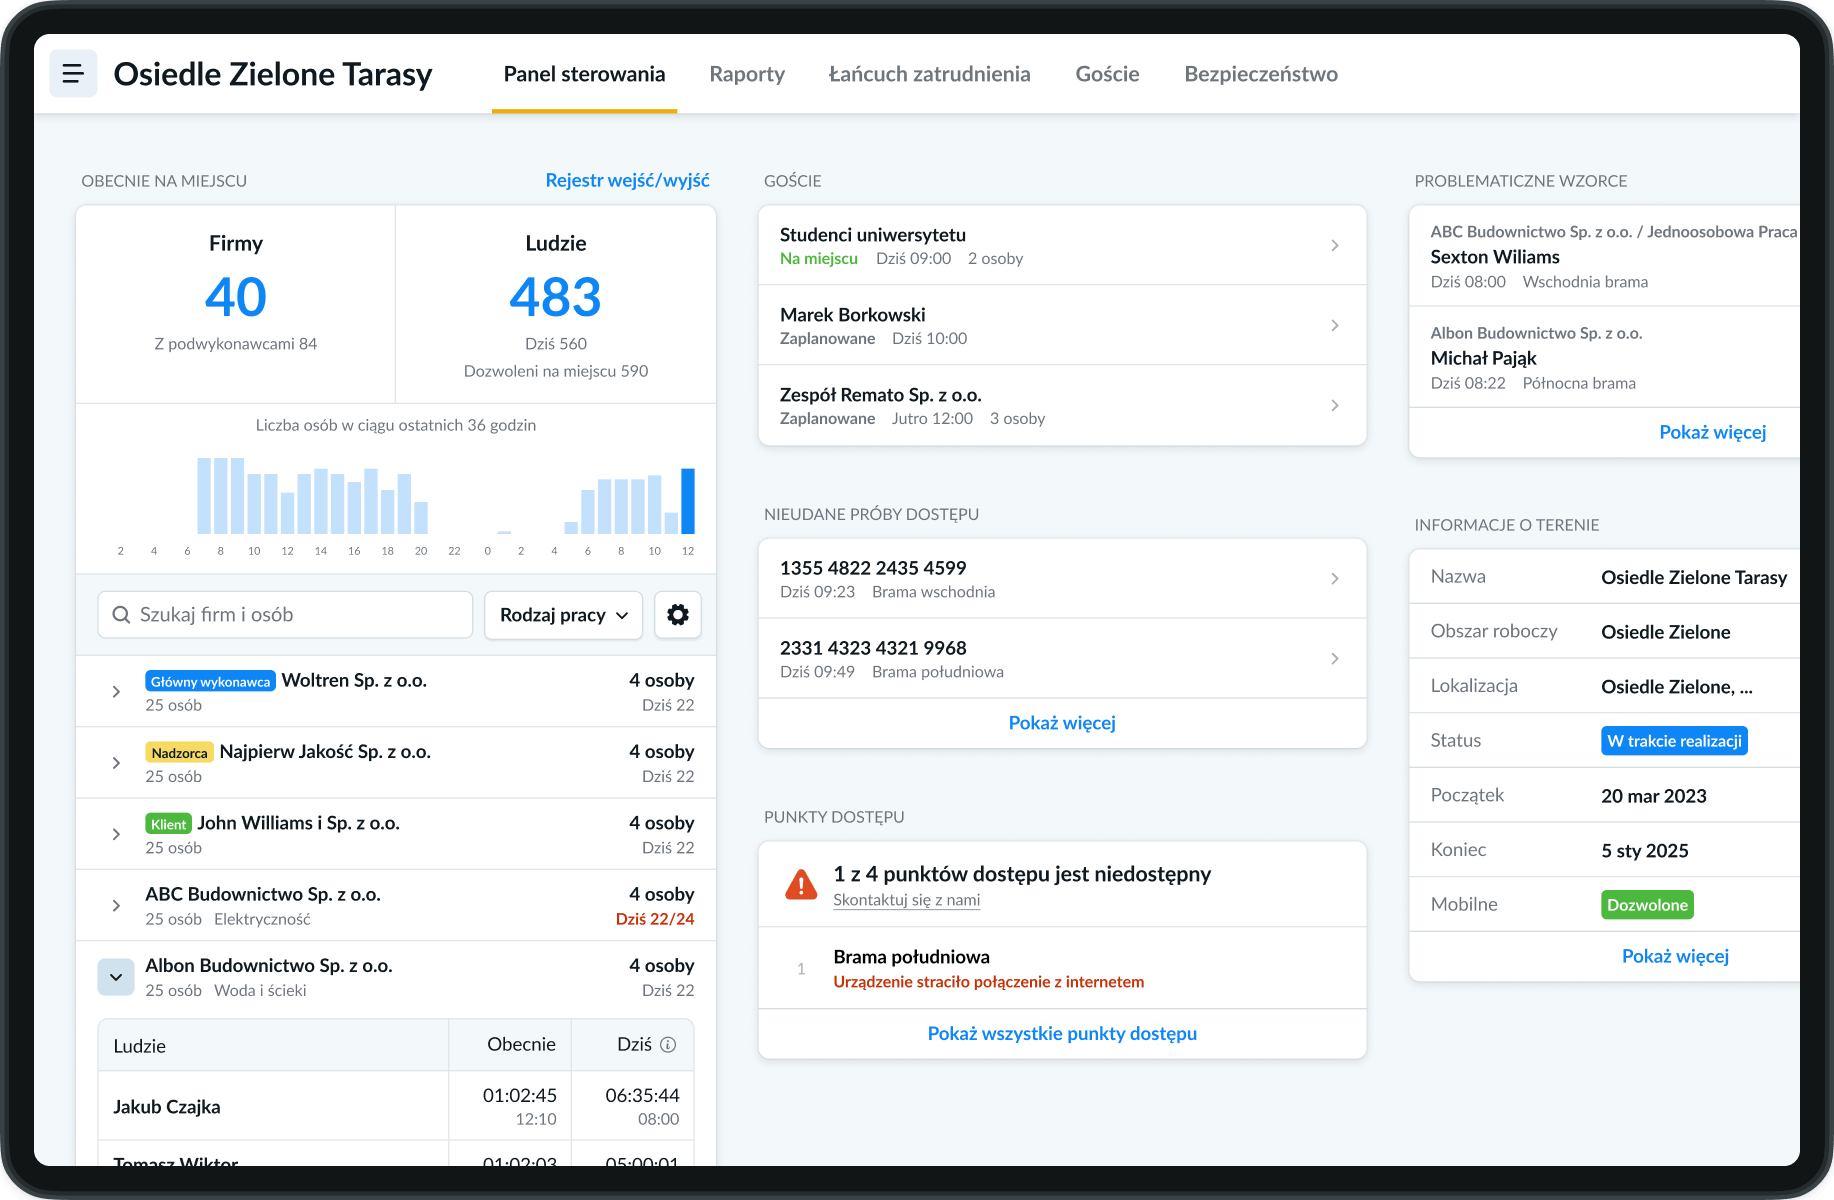Open the Łańcuch zatrudnienia tab
The height and width of the screenshot is (1200, 1834).
pos(929,74)
